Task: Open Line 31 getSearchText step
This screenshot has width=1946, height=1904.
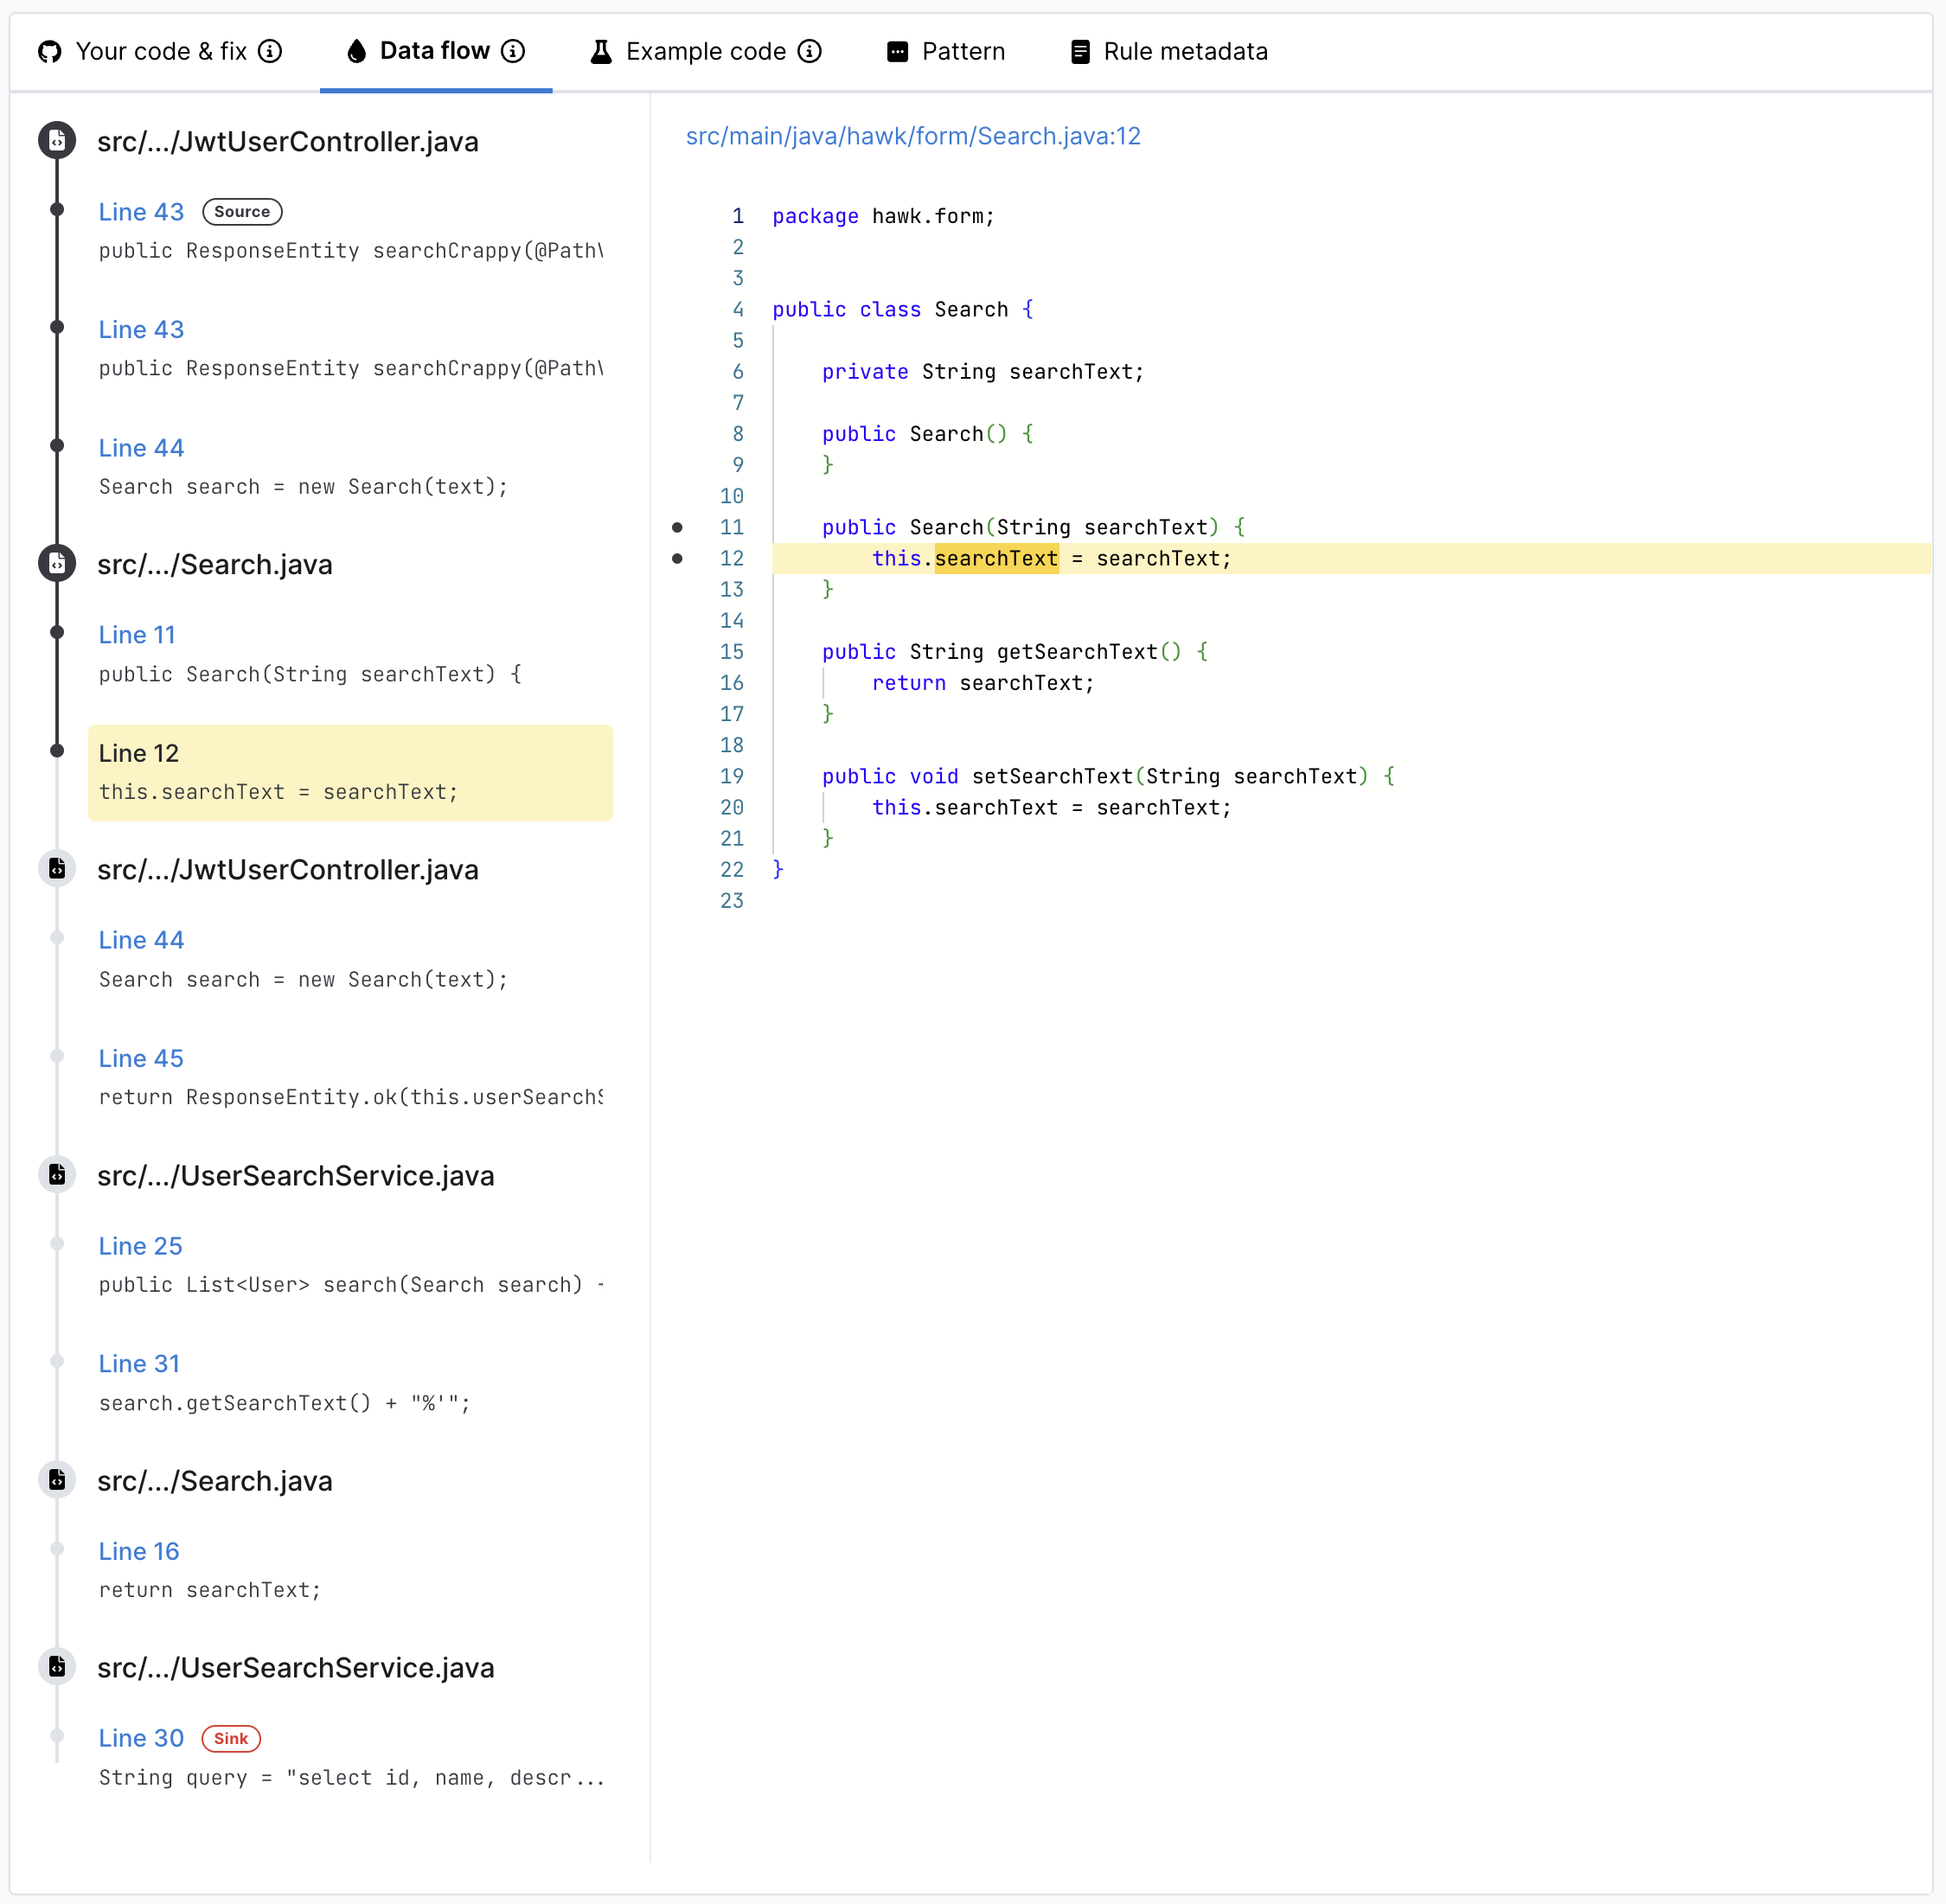Action: pos(139,1364)
